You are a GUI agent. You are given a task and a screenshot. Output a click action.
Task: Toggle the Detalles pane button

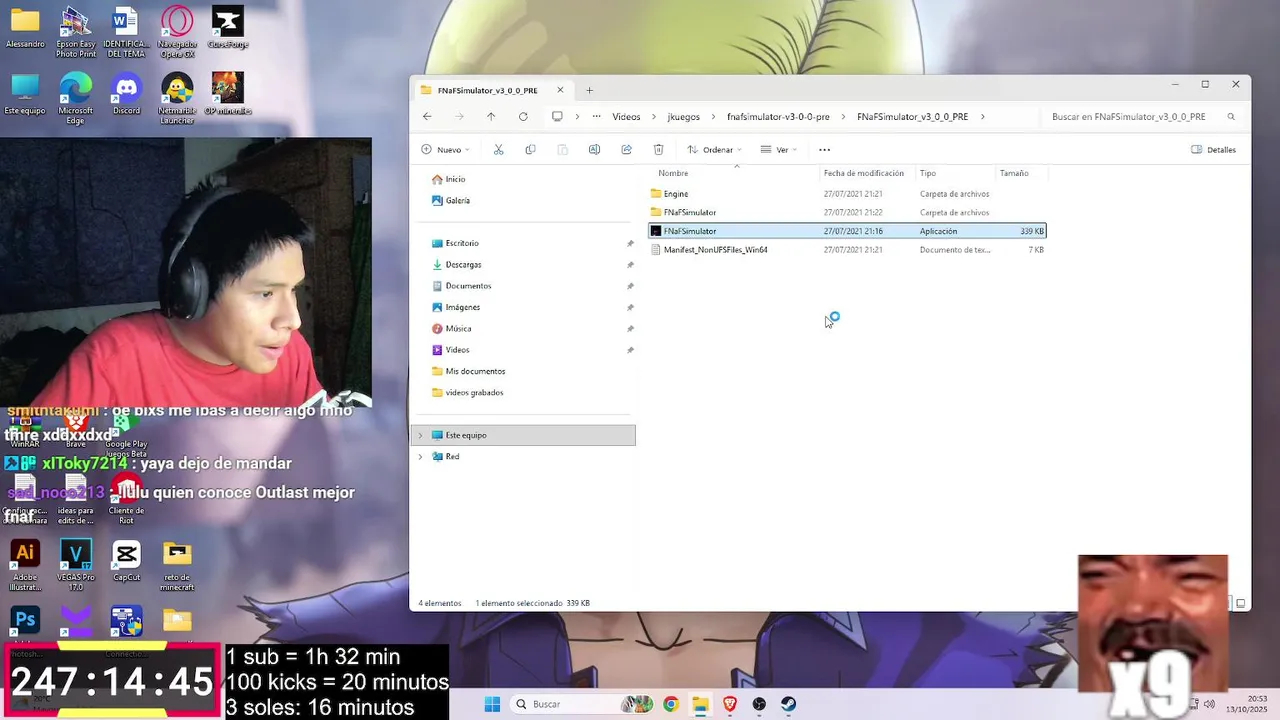pyautogui.click(x=1213, y=150)
